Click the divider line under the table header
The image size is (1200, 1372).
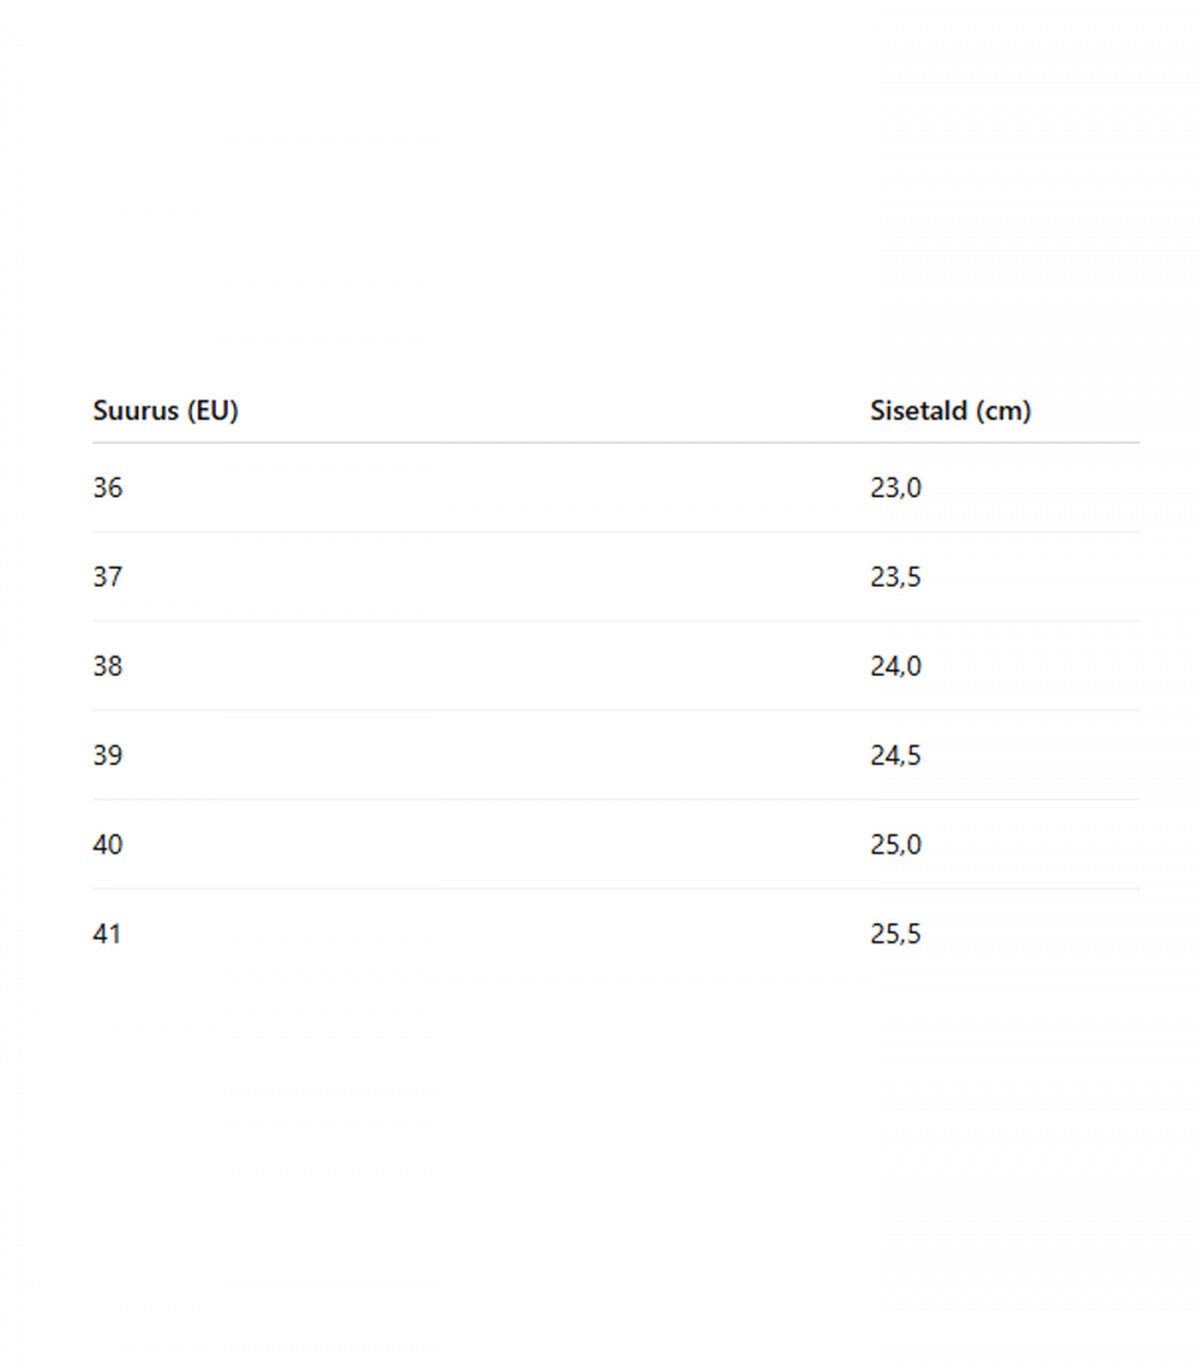pos(616,442)
